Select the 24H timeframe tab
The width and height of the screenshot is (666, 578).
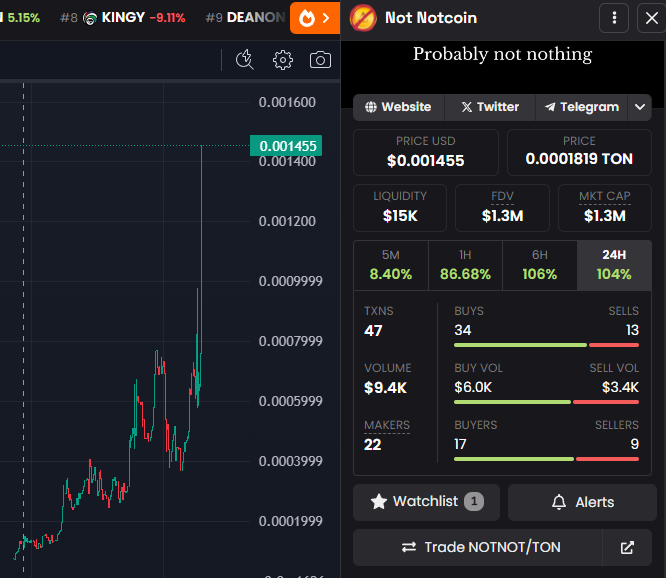coord(614,265)
